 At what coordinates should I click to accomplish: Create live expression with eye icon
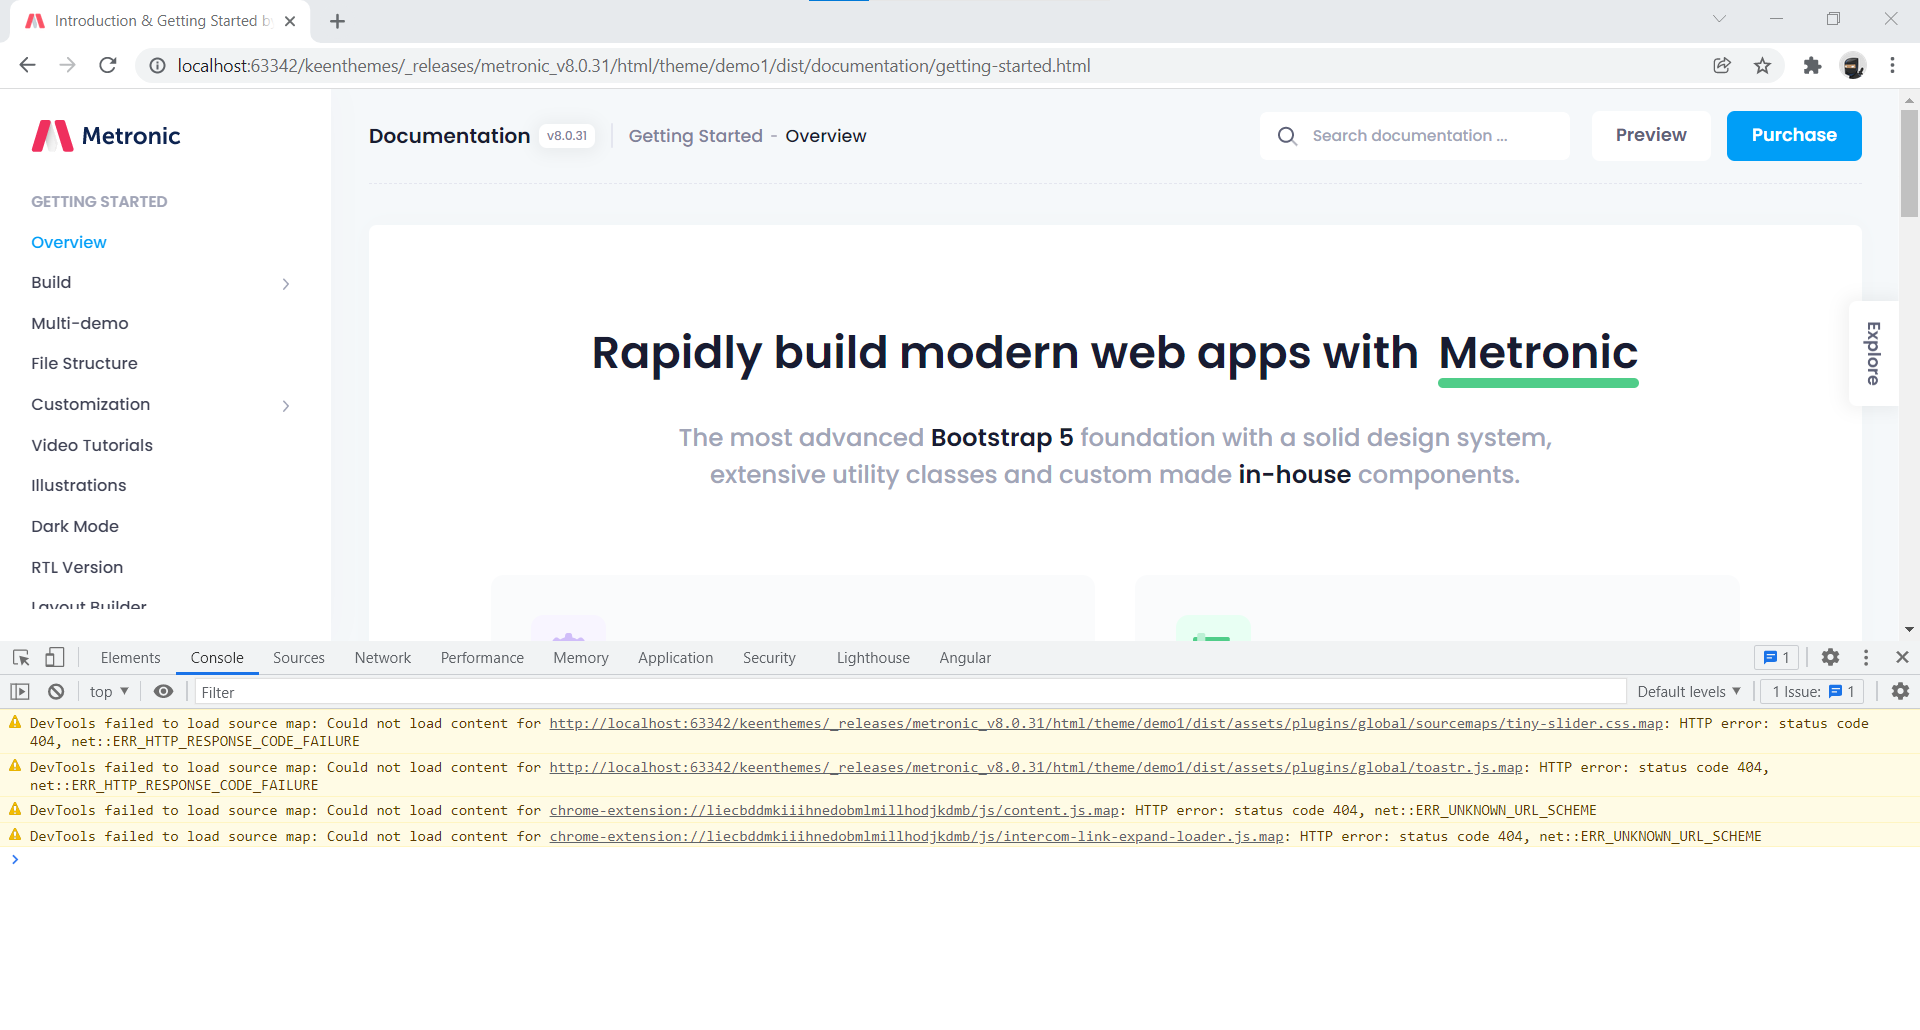coord(163,691)
